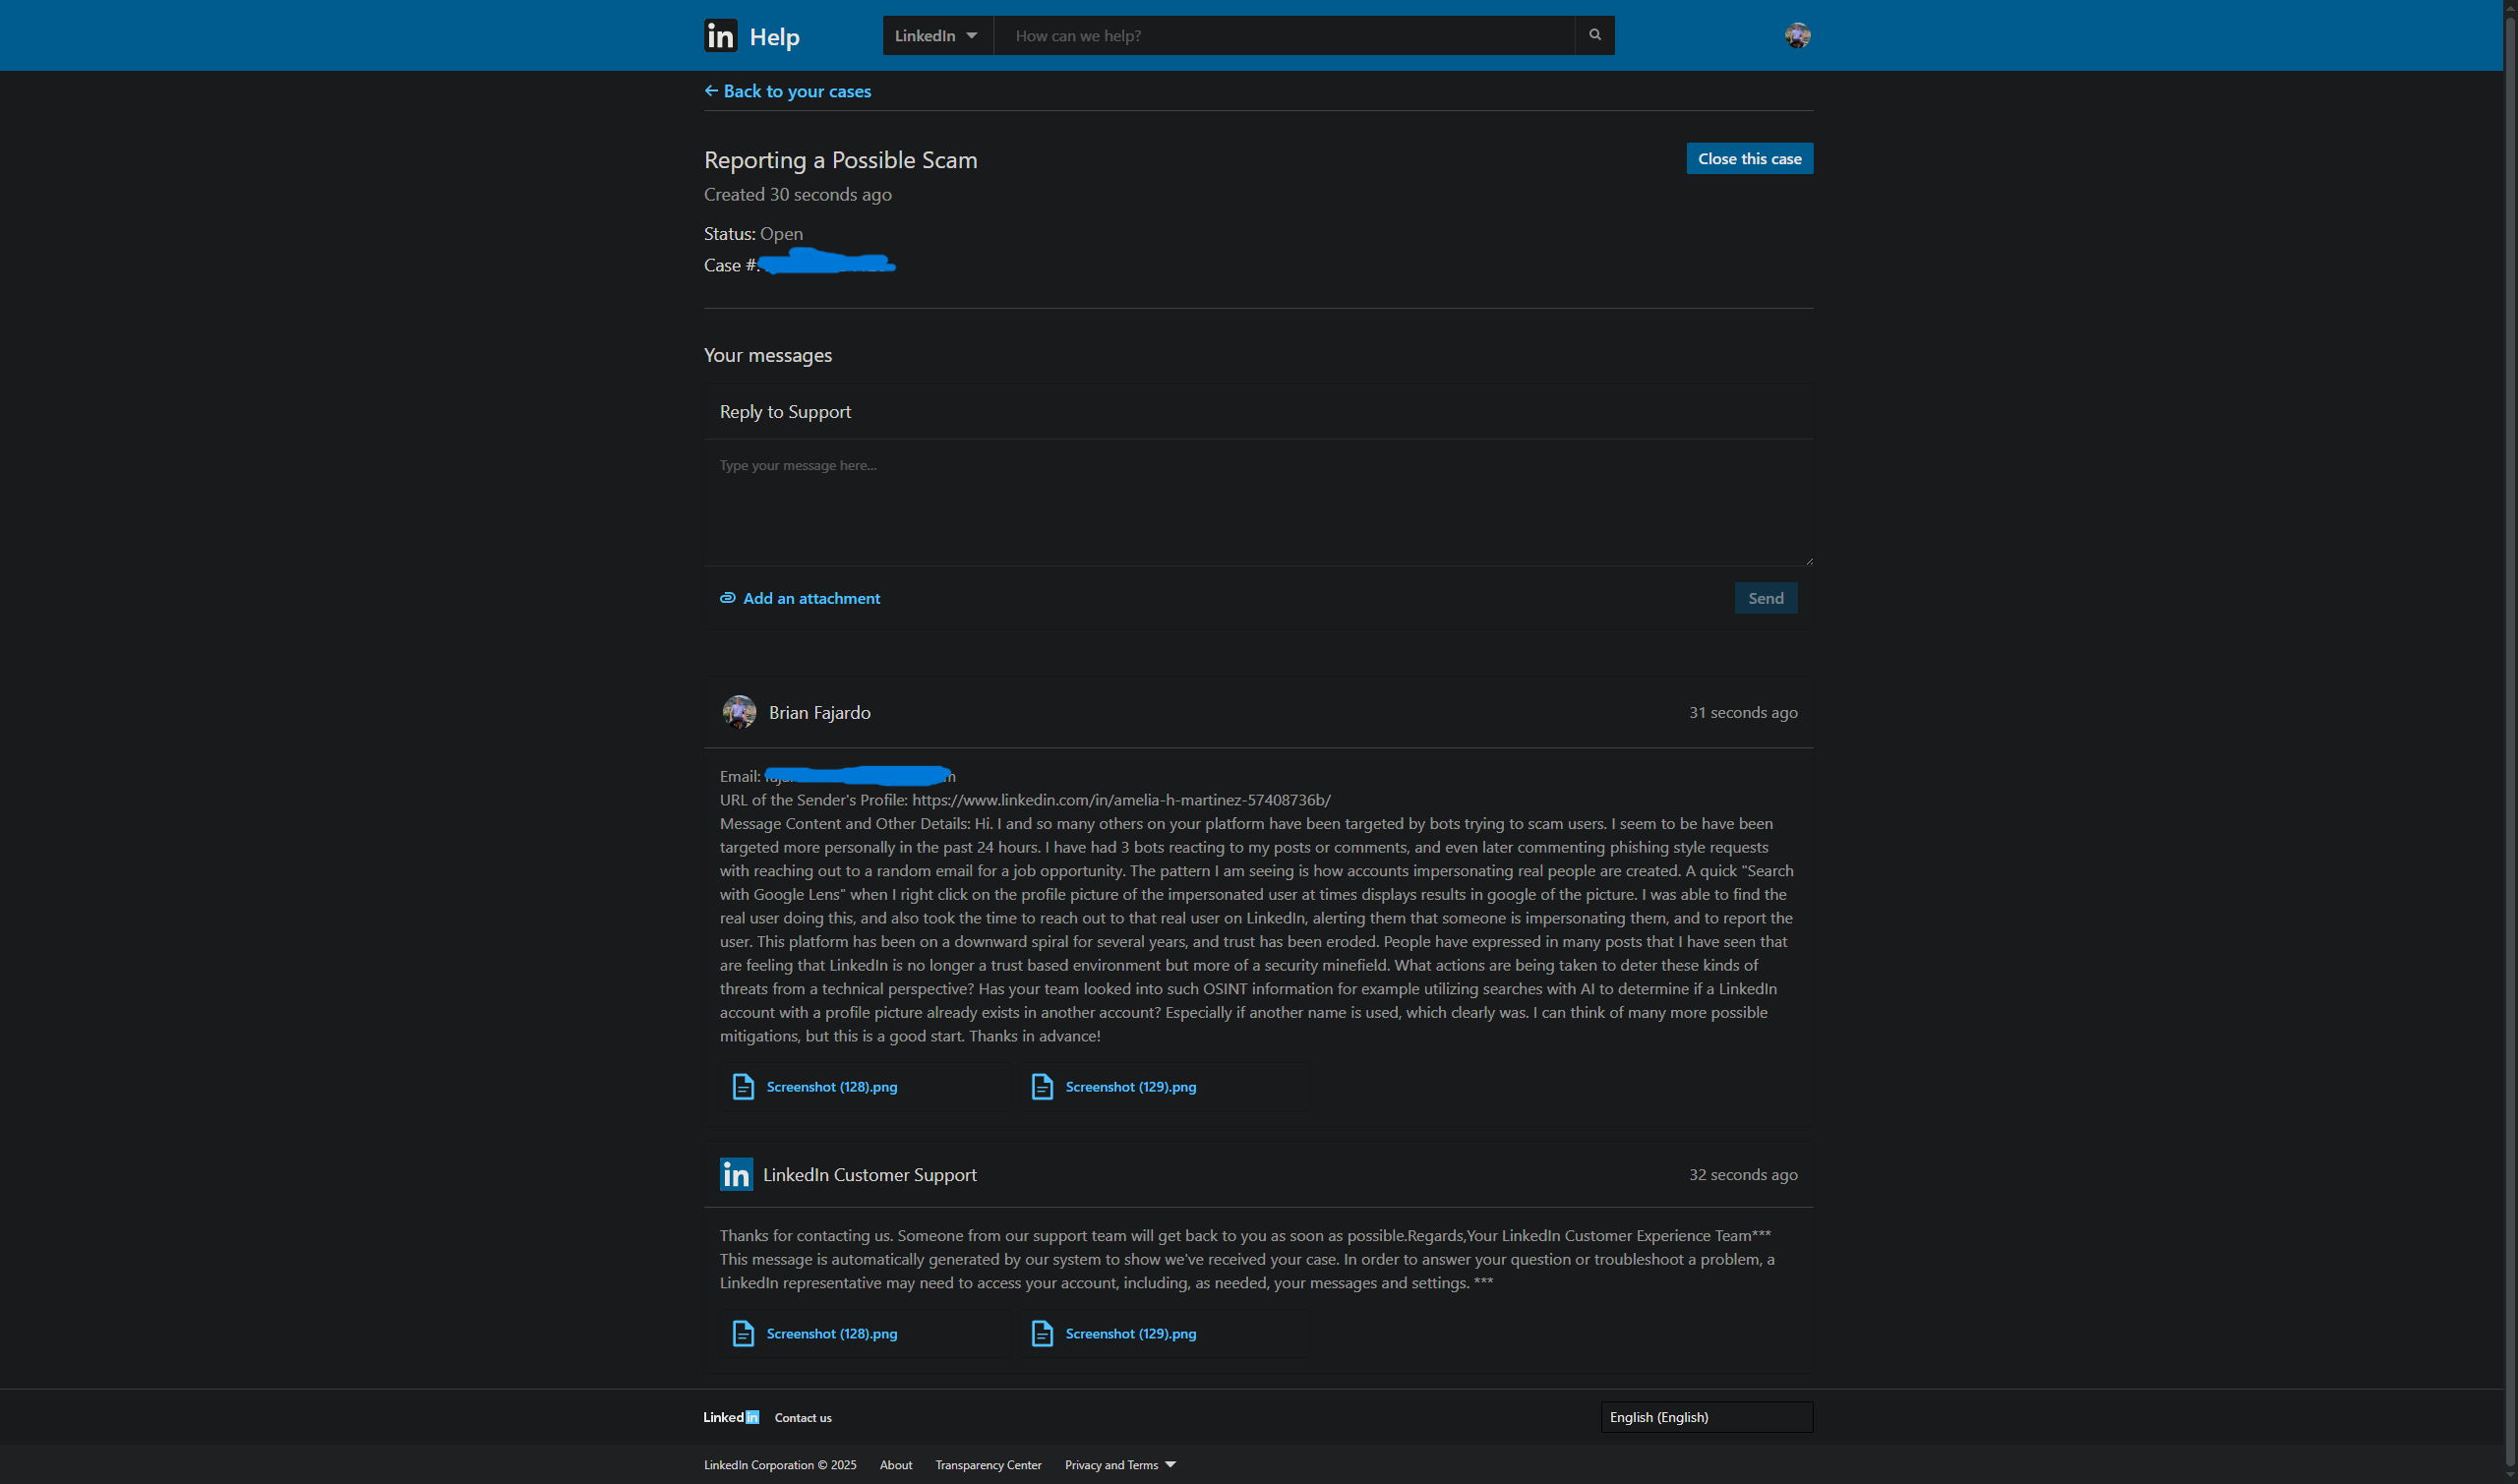The width and height of the screenshot is (2518, 1484).
Task: Send the reply message
Action: tap(1766, 598)
